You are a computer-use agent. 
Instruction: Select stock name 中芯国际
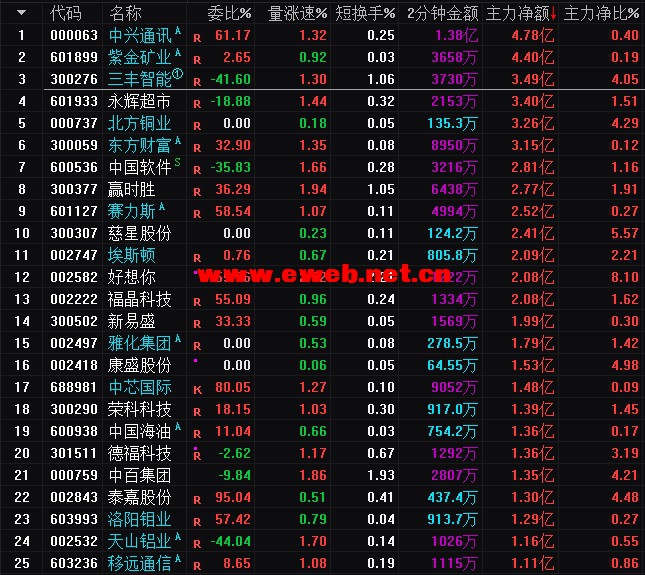click(140, 387)
